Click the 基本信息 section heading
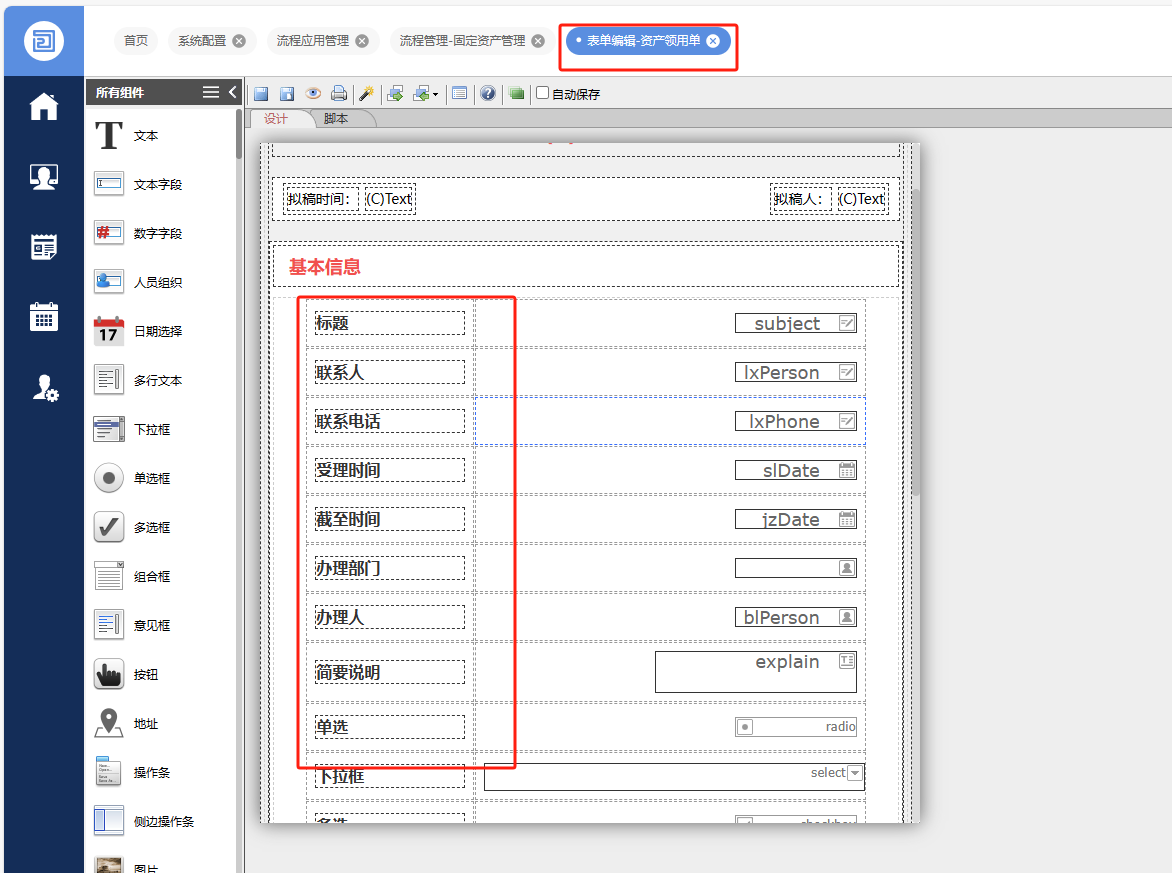Screen dimensions: 1172x873 pos(324,267)
